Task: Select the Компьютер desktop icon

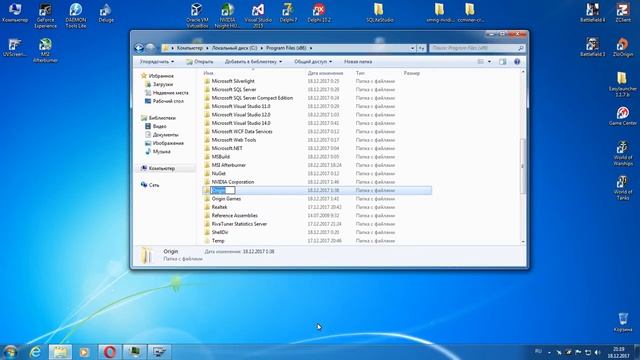Action: click(x=15, y=13)
